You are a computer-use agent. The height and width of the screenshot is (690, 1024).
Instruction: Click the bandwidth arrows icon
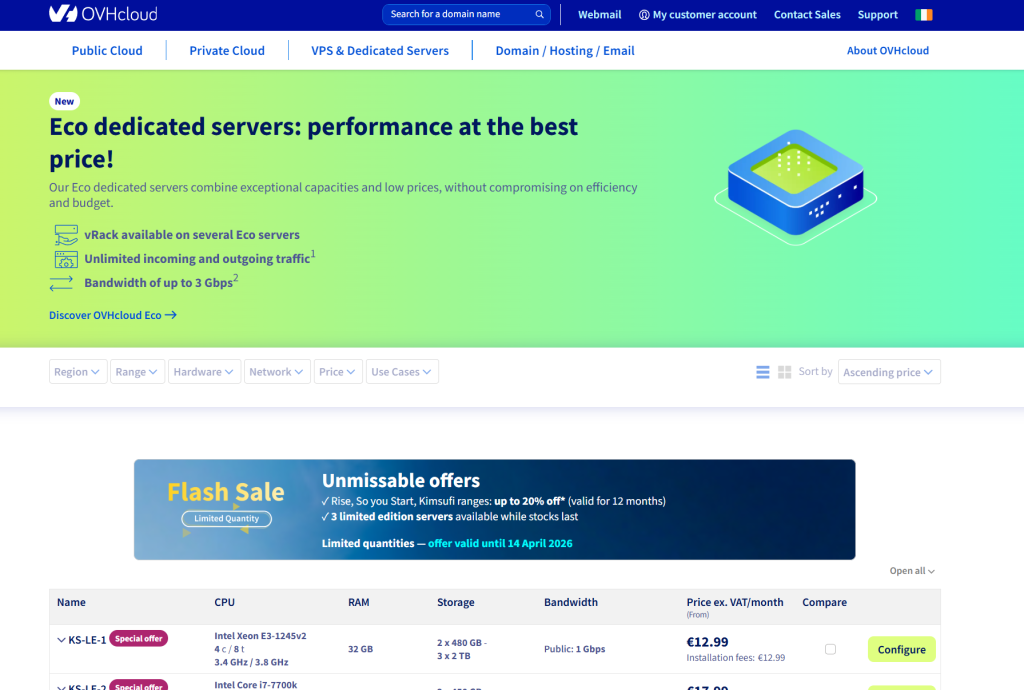(62, 283)
